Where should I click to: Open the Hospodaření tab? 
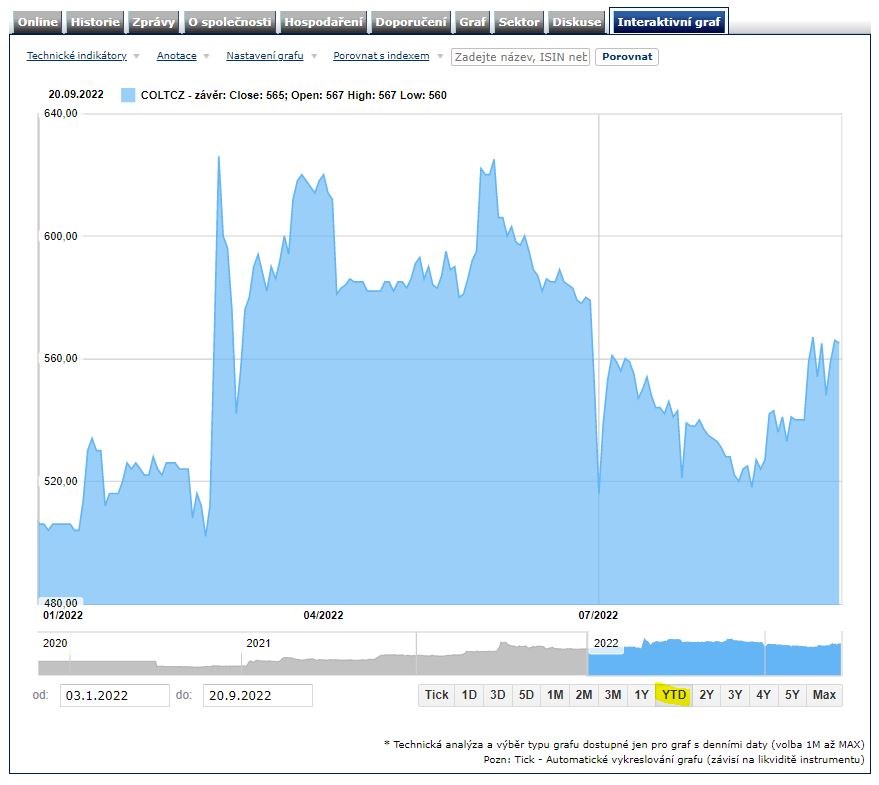323,22
